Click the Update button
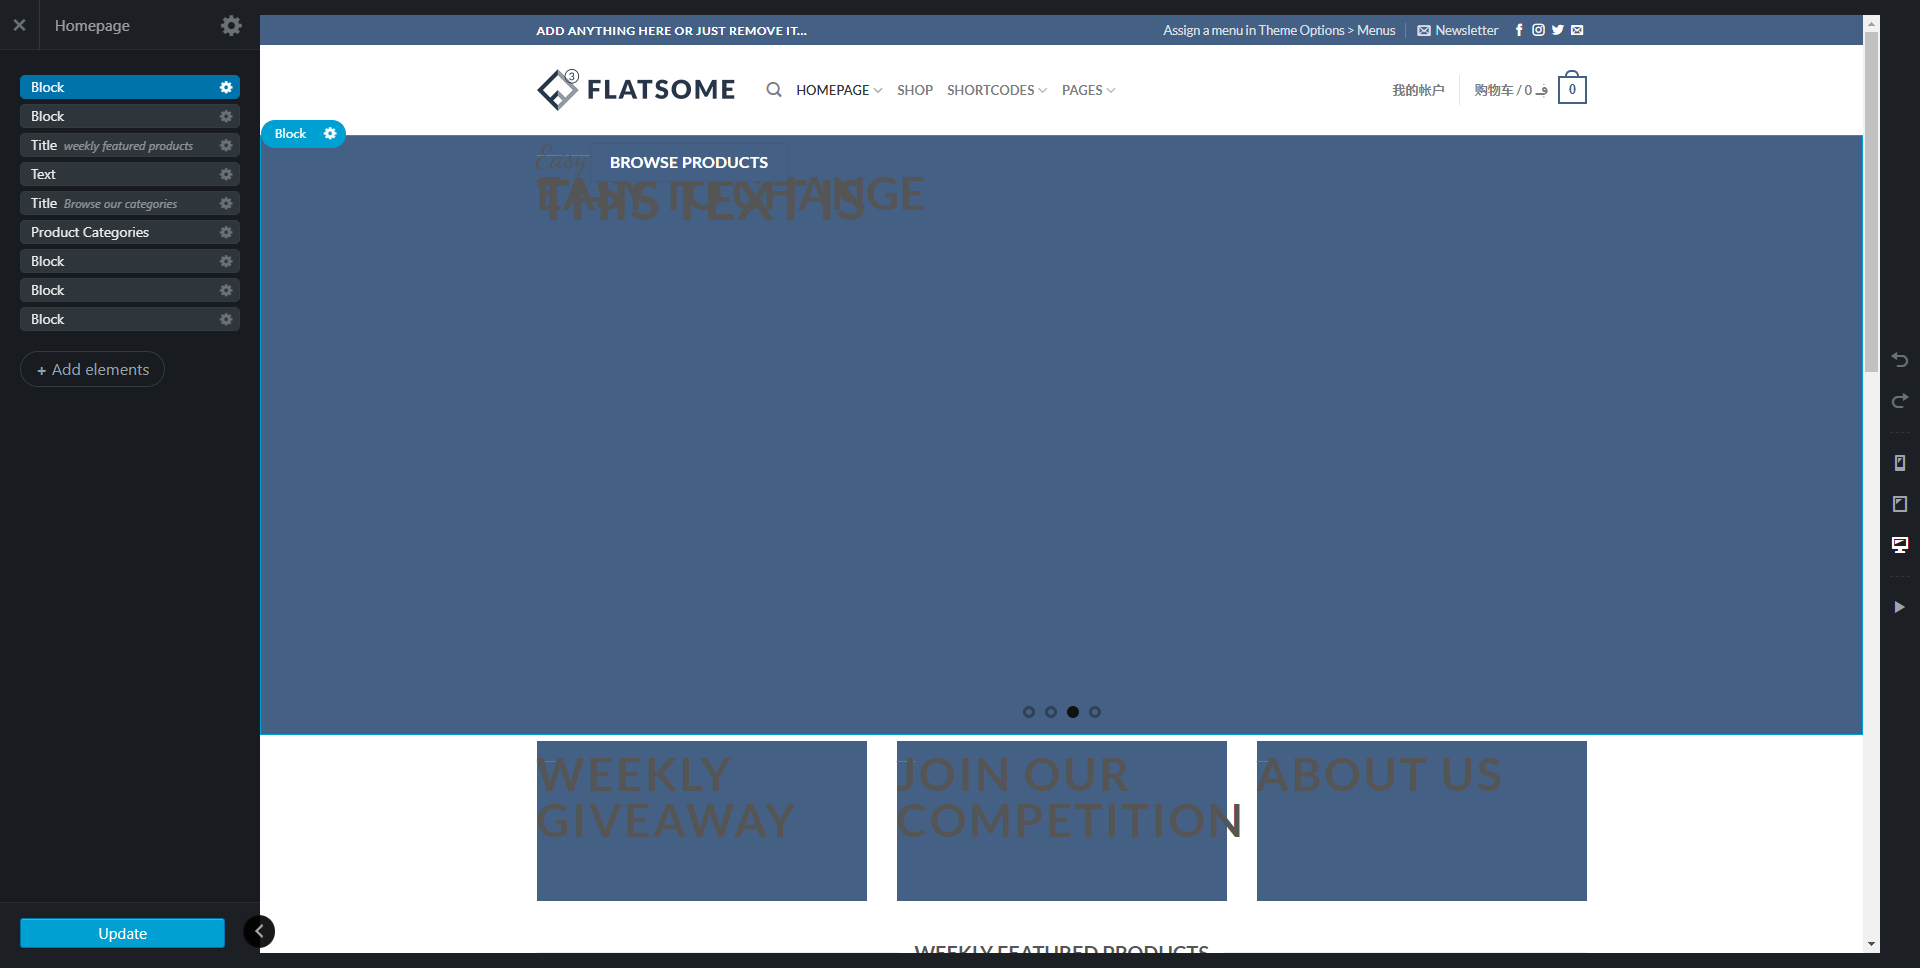 [x=122, y=933]
